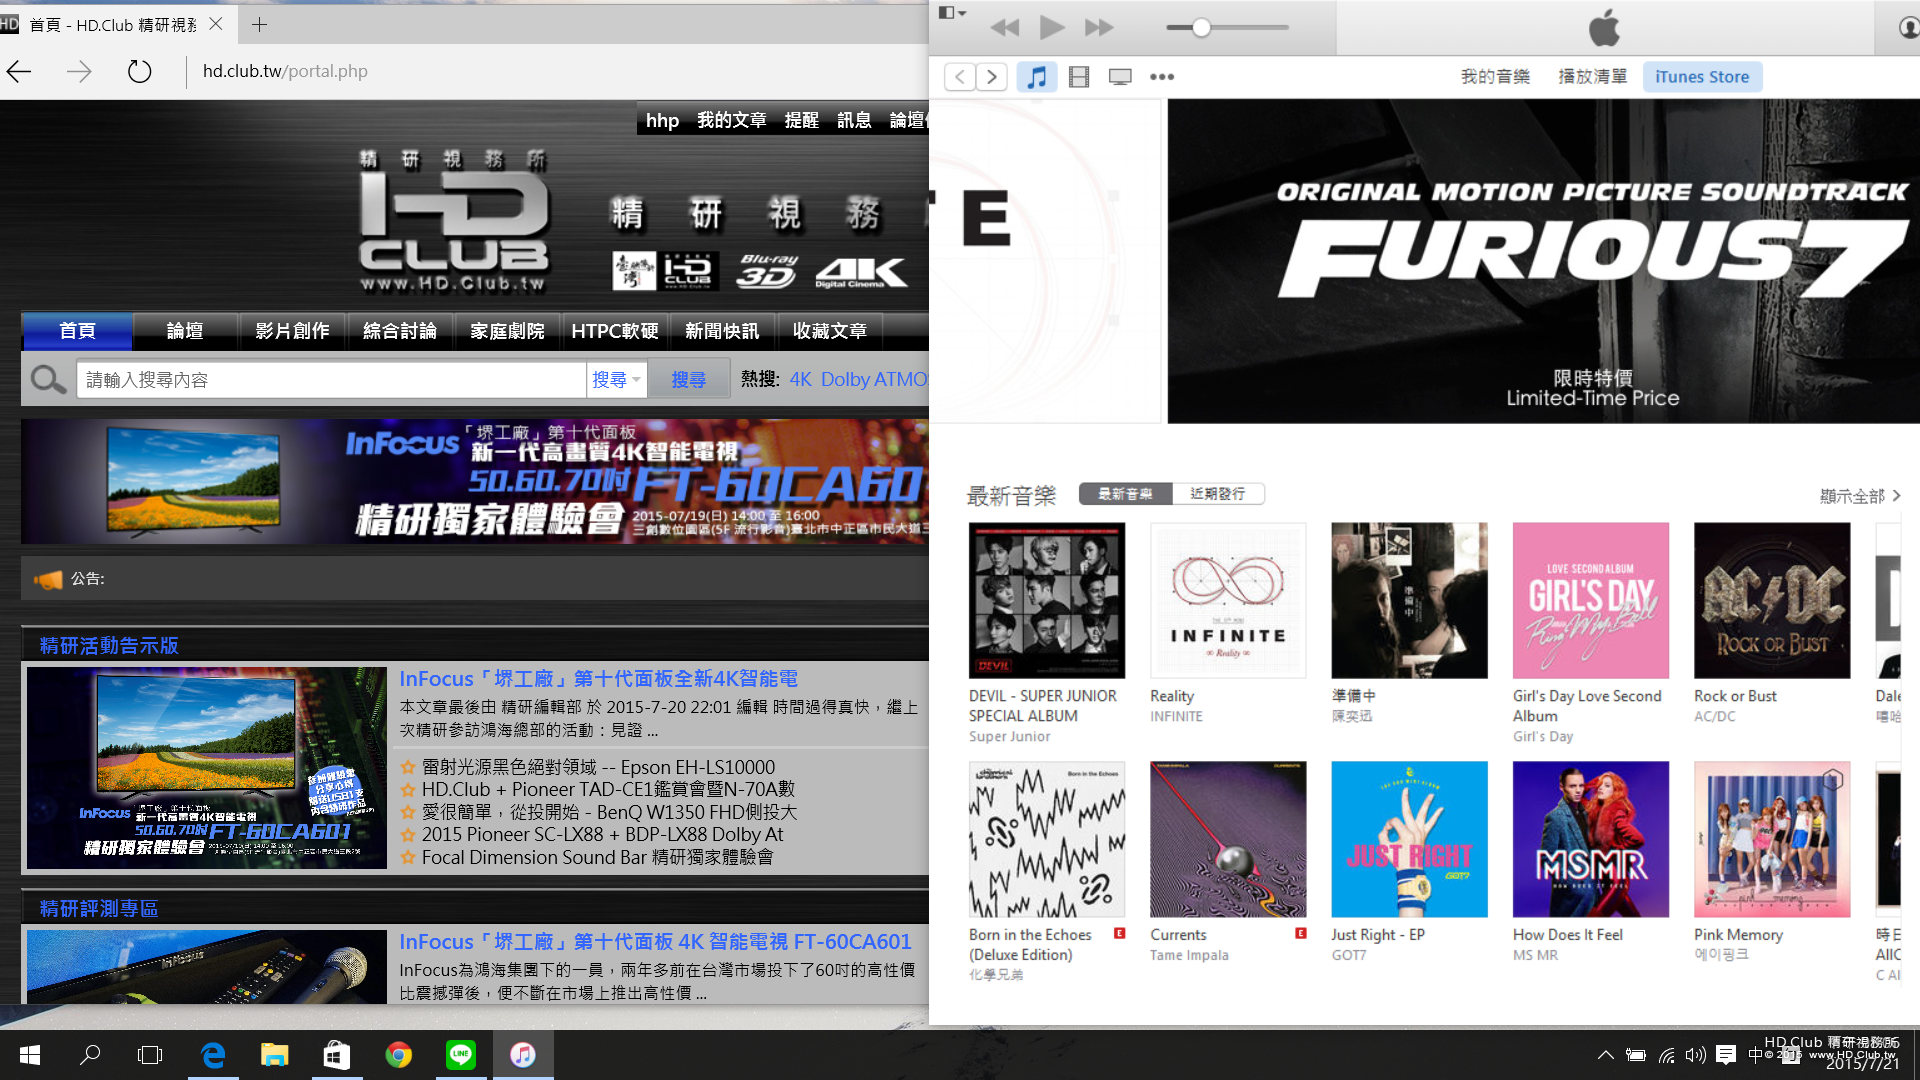Select the Movies film icon in iTunes
Image resolution: width=1920 pixels, height=1080 pixels.
1079,77
